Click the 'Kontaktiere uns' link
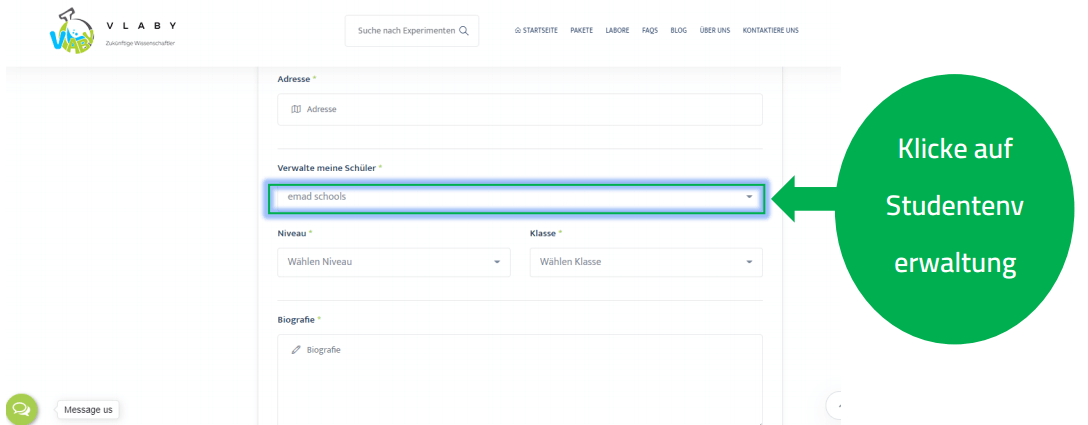 pyautogui.click(x=770, y=30)
